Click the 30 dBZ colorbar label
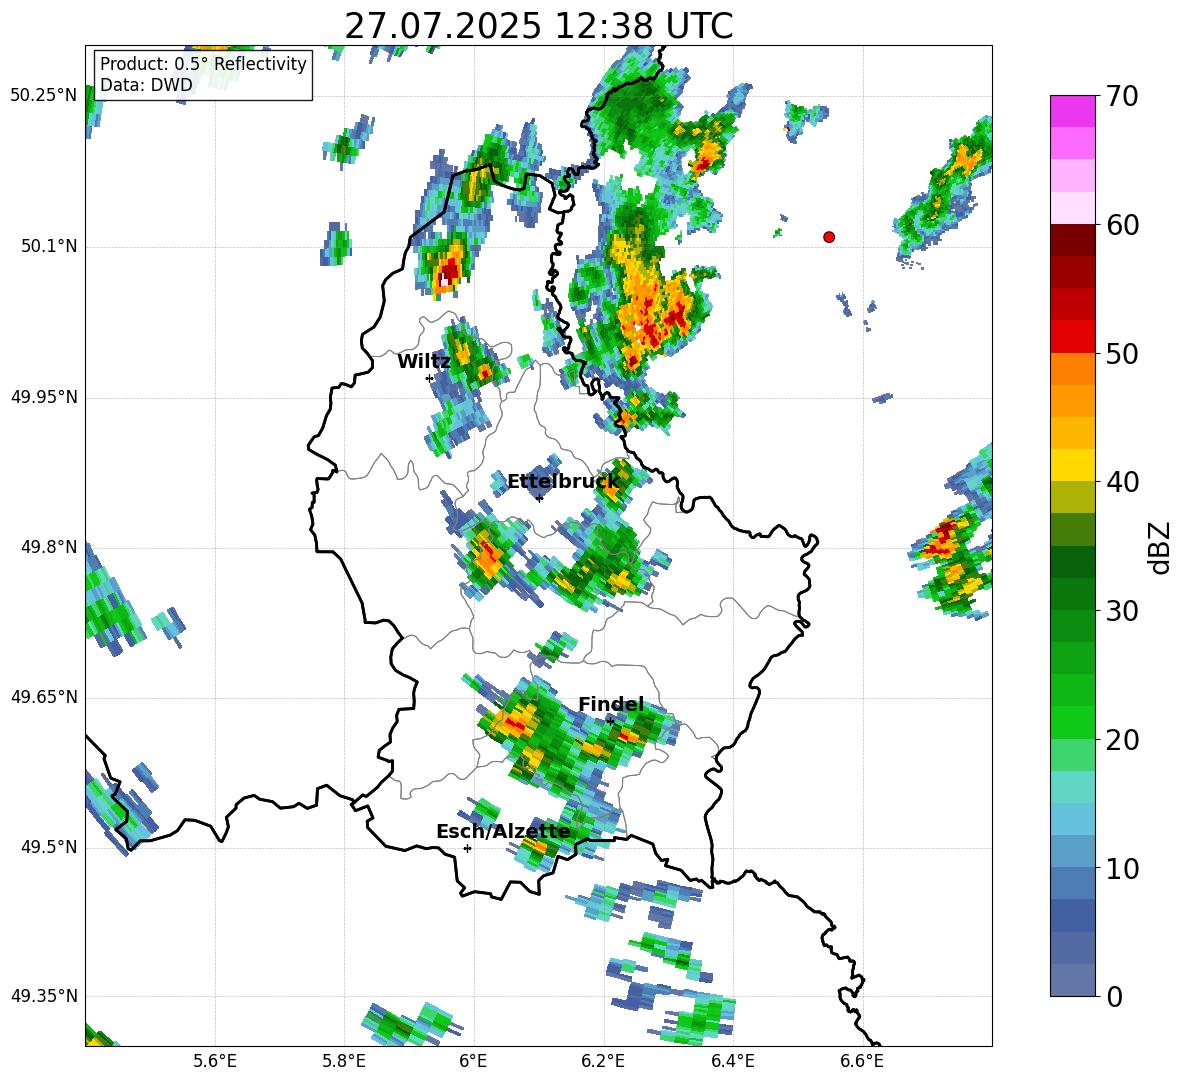This screenshot has width=1184, height=1081. [x=1123, y=611]
